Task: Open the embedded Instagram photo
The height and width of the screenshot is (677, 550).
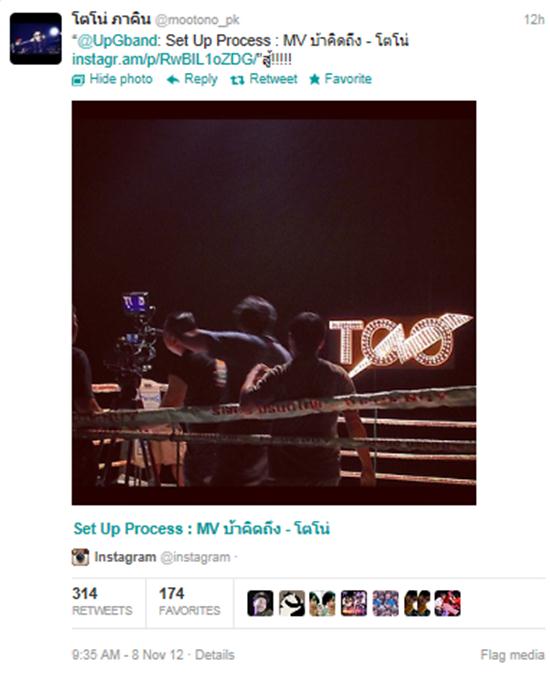Action: tap(274, 303)
